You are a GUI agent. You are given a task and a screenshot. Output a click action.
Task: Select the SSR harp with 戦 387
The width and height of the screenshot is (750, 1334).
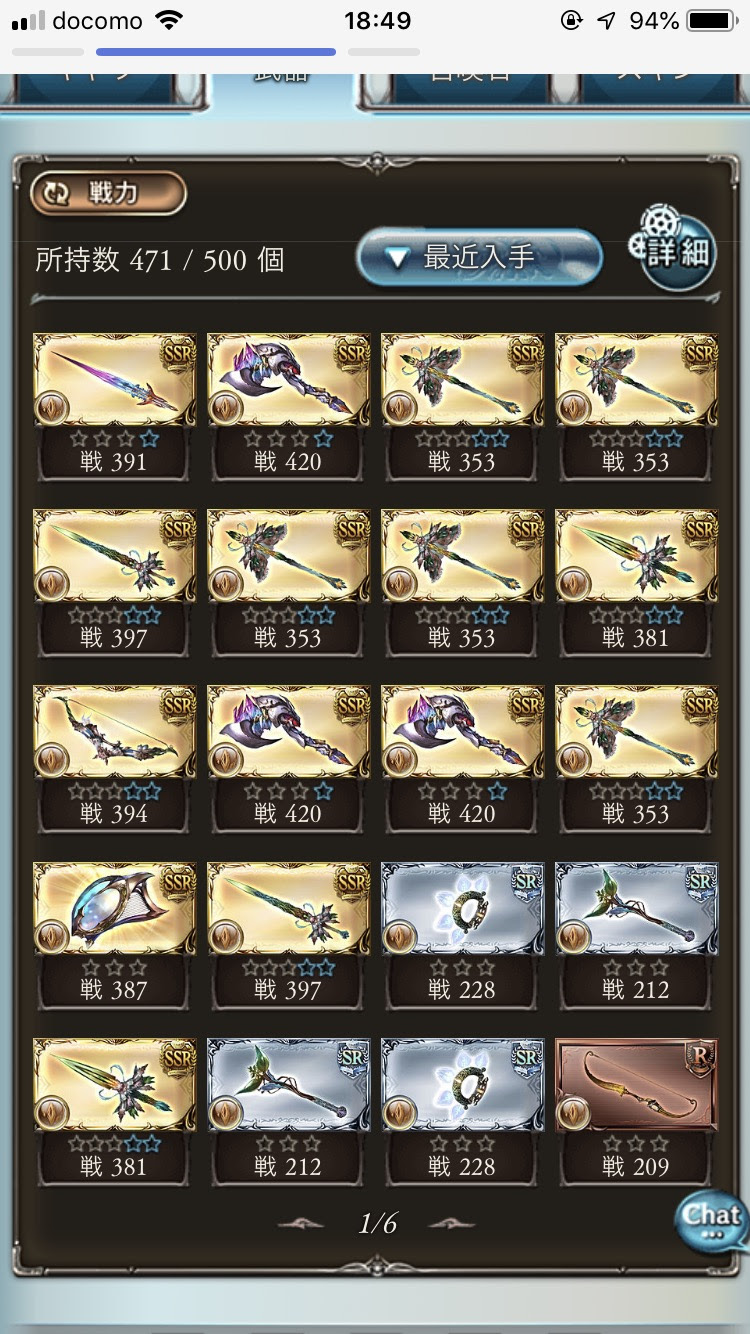[x=114, y=935]
